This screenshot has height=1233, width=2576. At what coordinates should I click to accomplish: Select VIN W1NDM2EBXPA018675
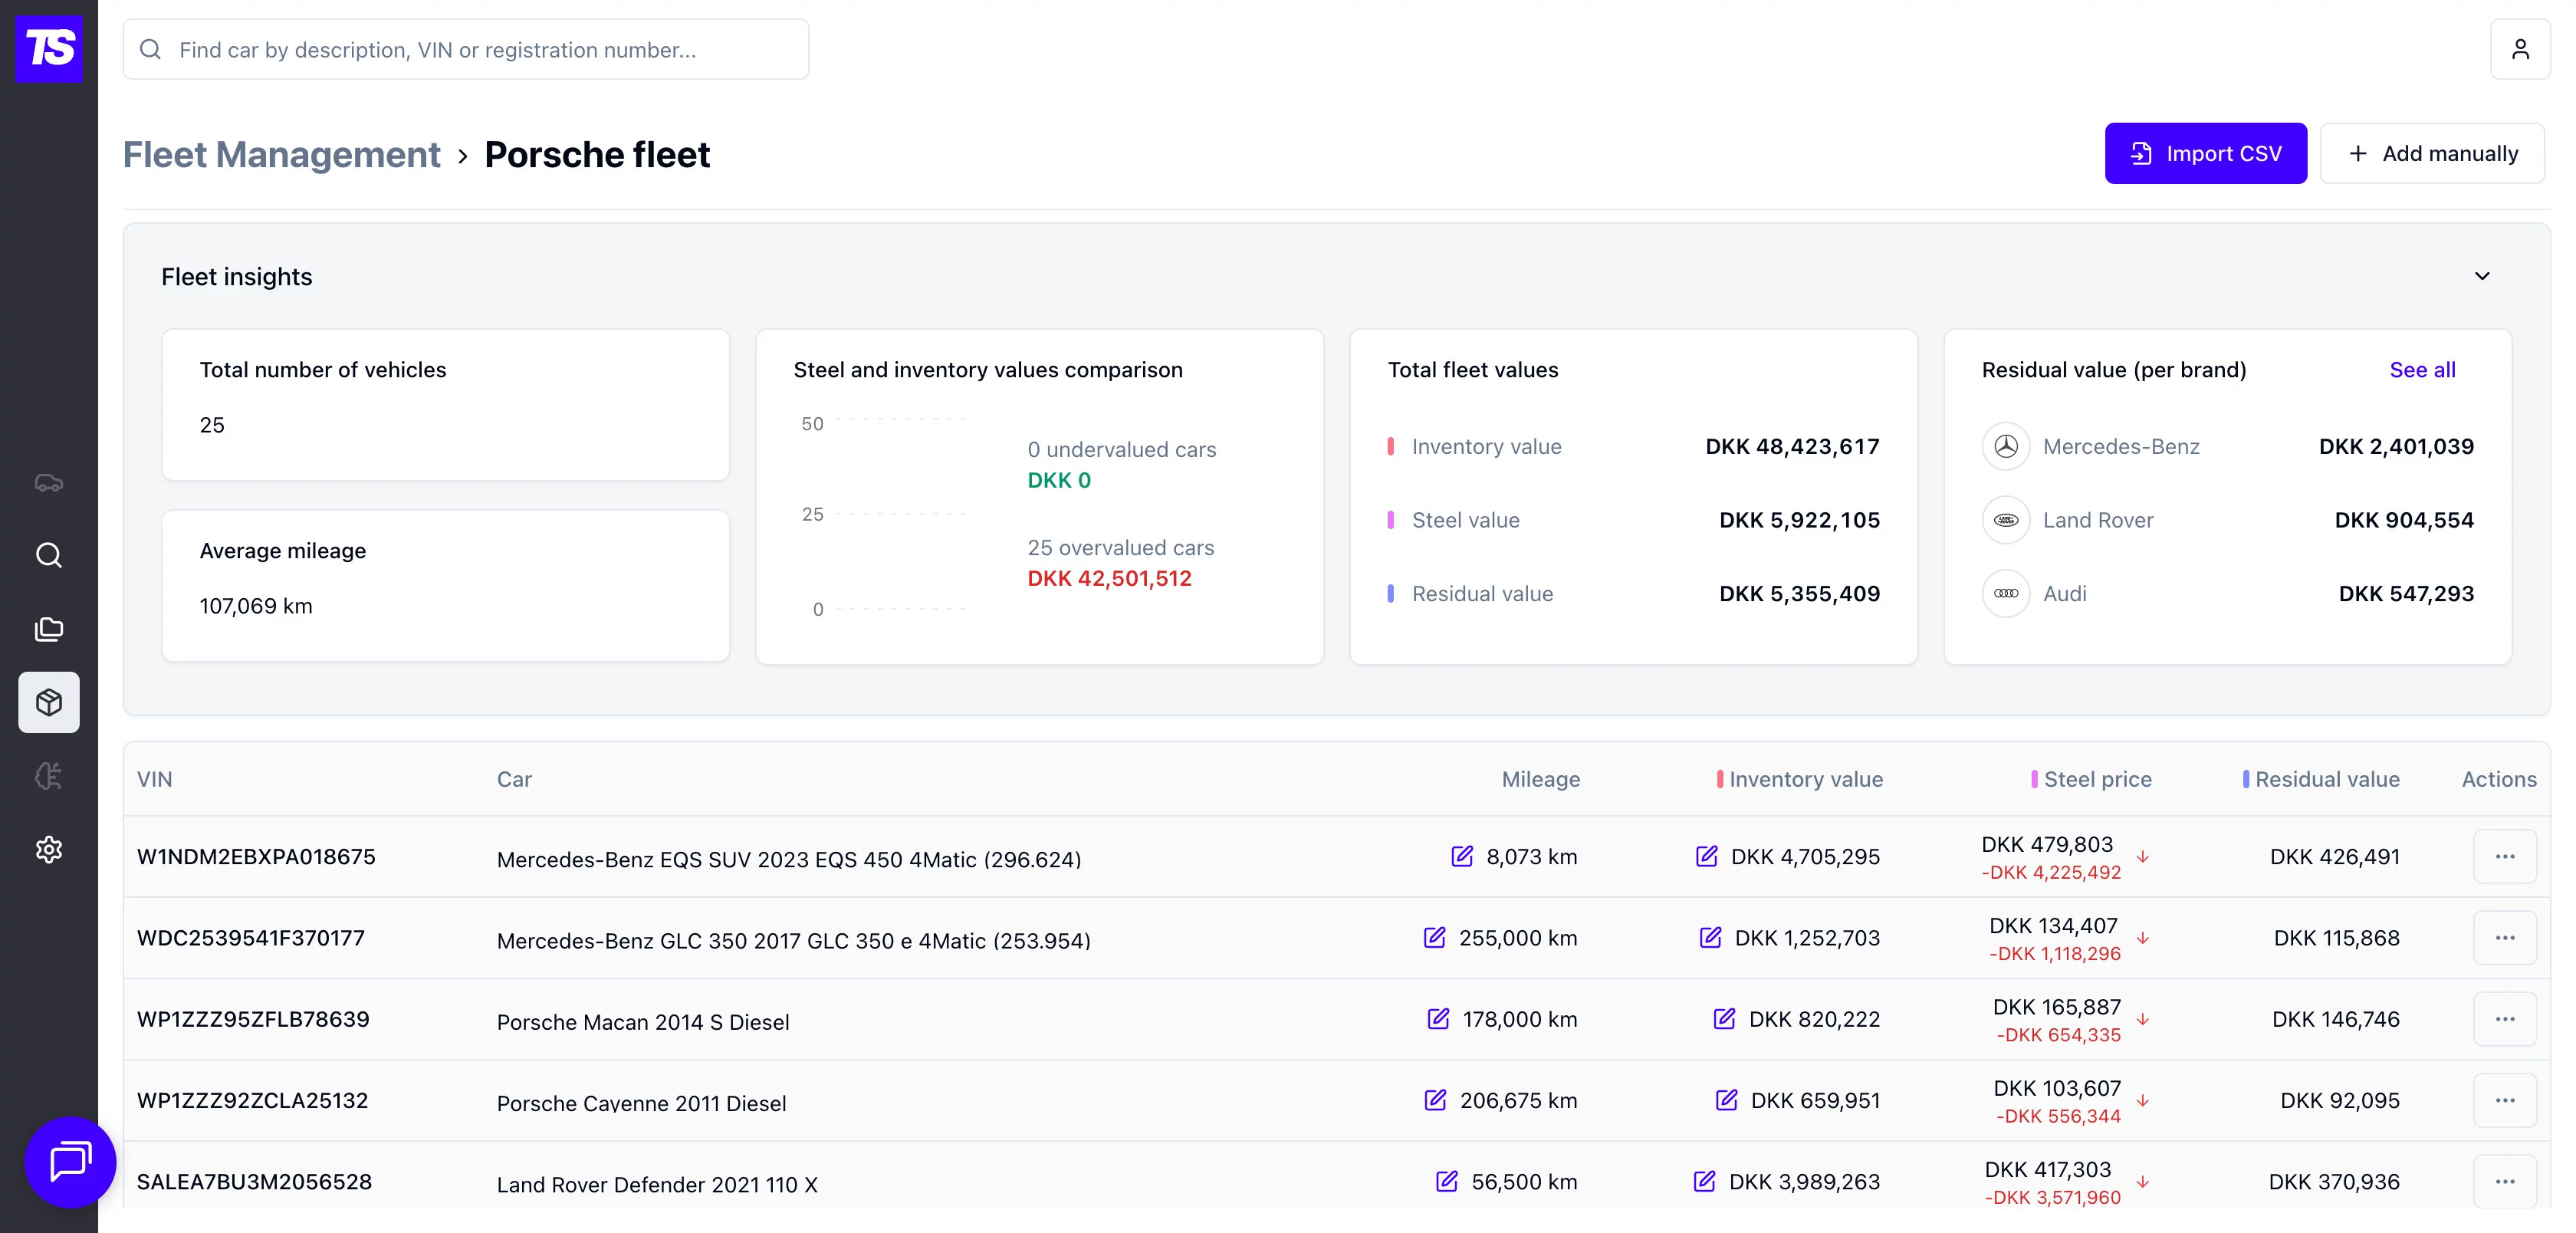(x=256, y=856)
